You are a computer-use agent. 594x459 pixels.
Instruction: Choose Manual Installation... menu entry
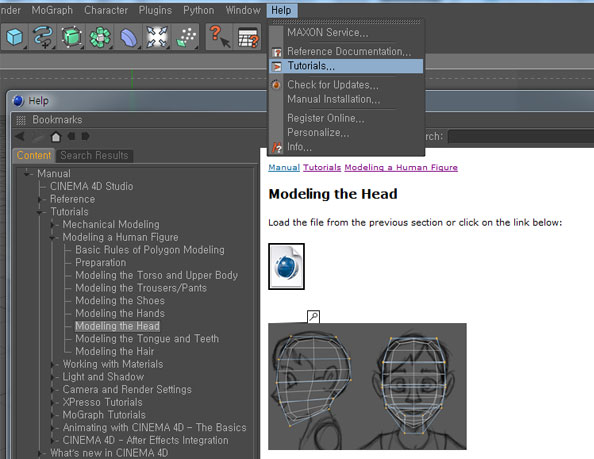(x=346, y=99)
